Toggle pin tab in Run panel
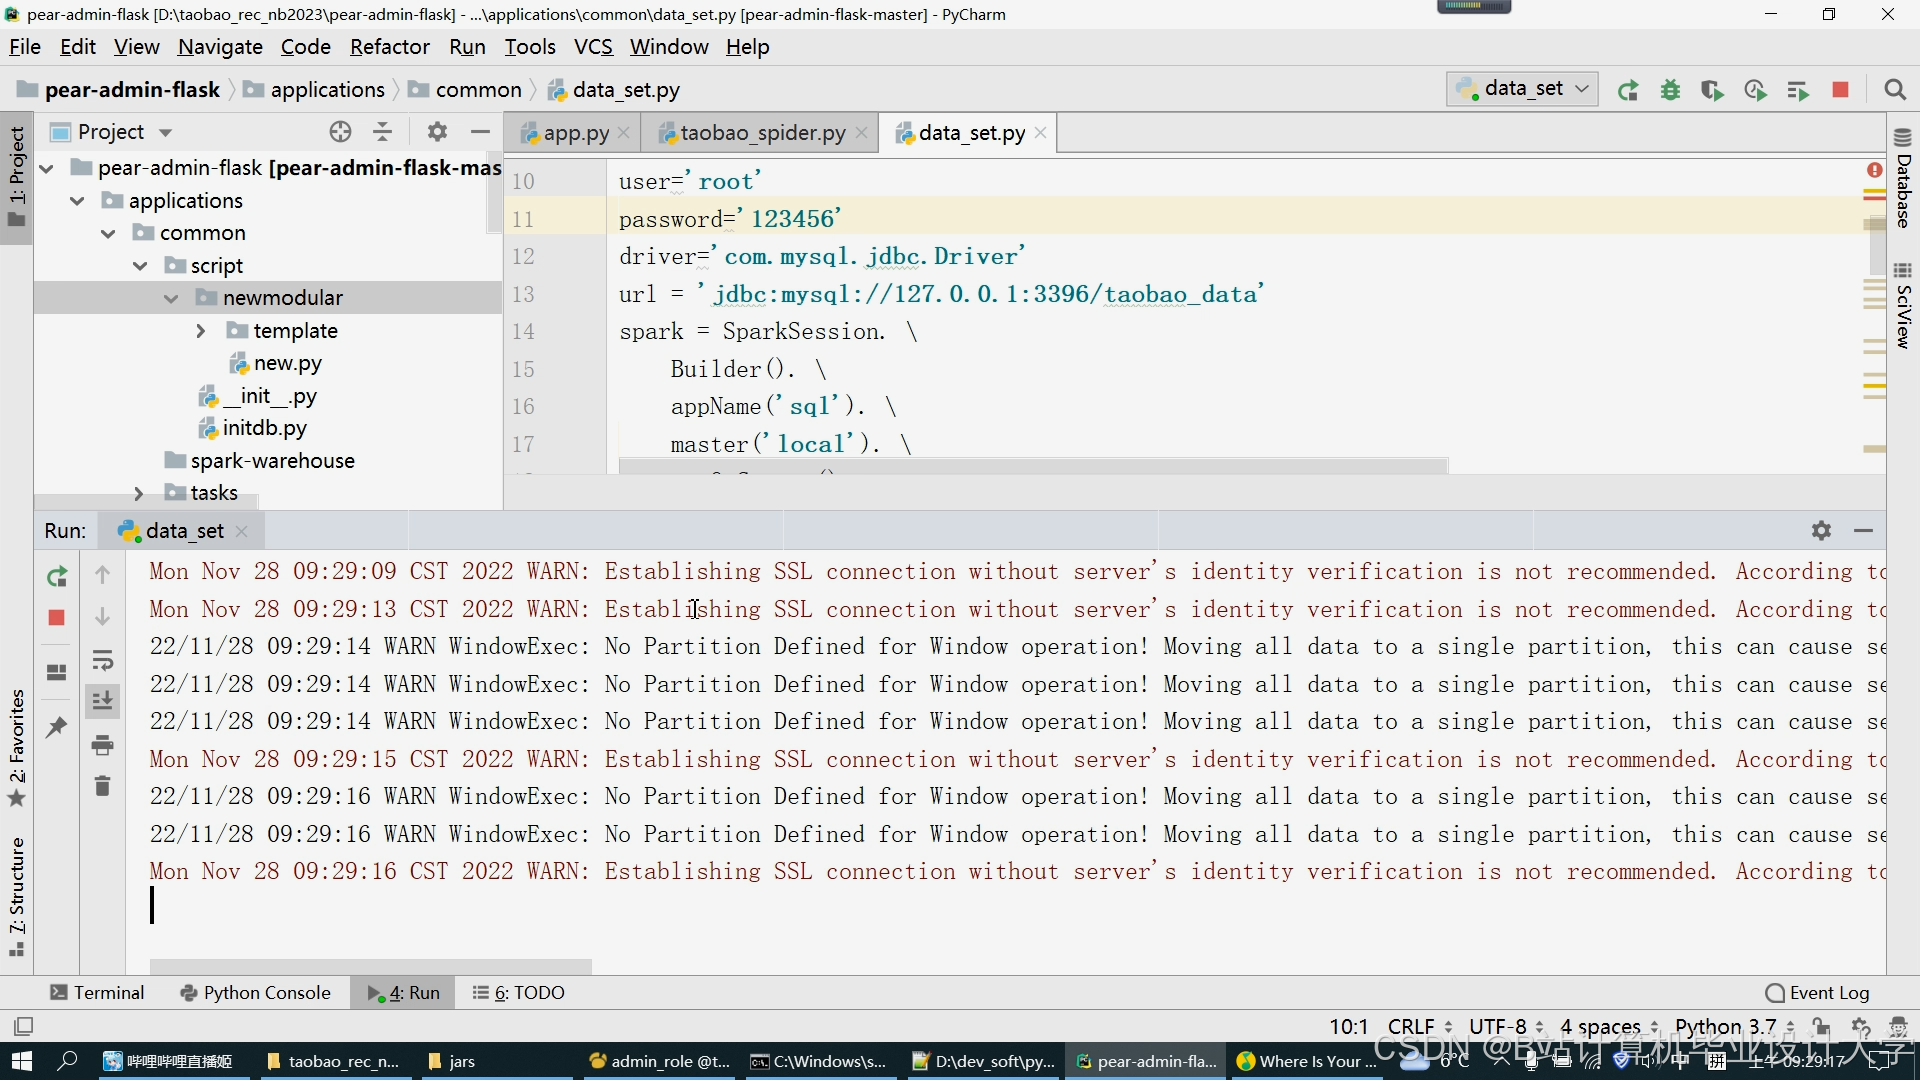 point(57,727)
